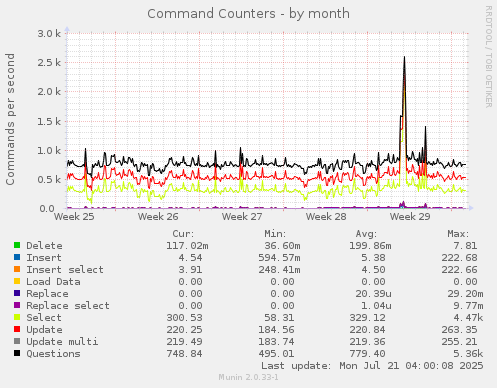Viewport: 497px width, 388px height.
Task: Click the 'Max:' column header
Action: click(x=458, y=234)
